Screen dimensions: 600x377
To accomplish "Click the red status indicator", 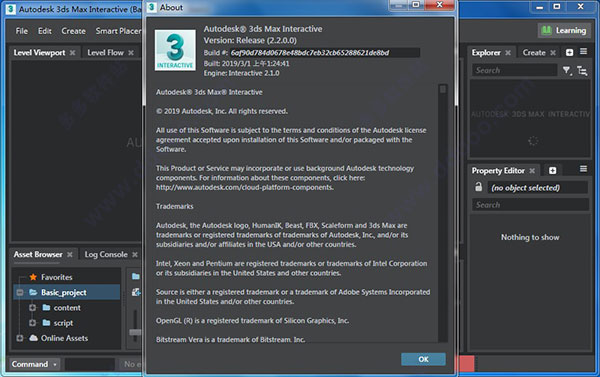I will [466, 364].
